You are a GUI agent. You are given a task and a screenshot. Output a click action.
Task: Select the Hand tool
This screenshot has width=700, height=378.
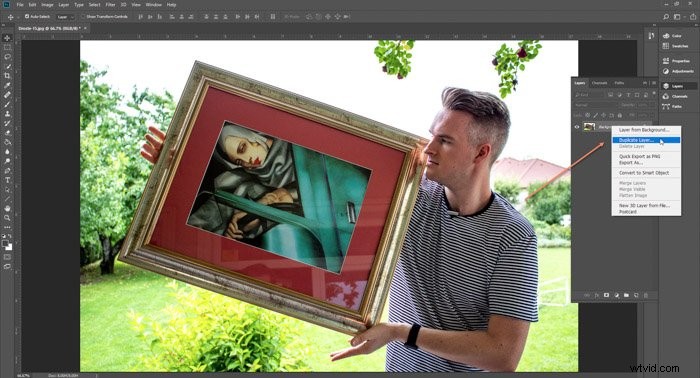coord(7,208)
